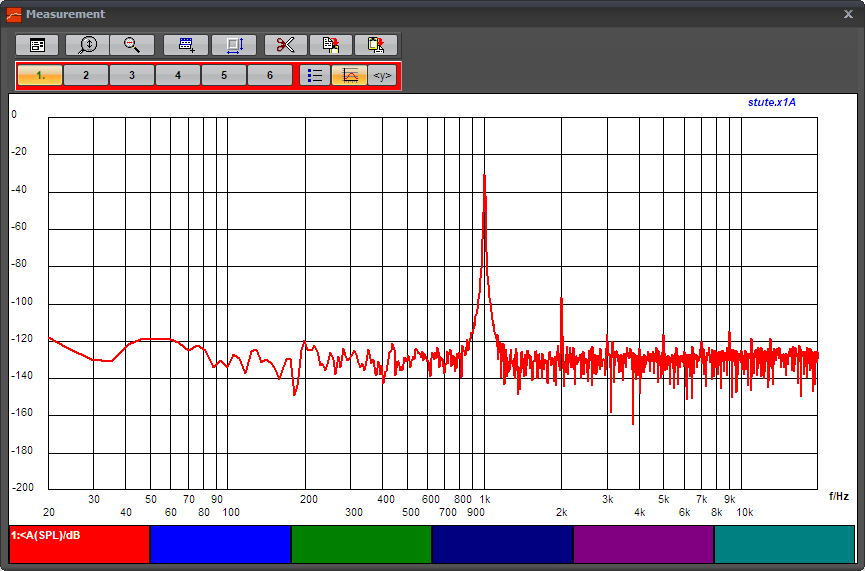Screen dimensions: 865x571
Task: Close the Measurement window
Action: tap(848, 14)
